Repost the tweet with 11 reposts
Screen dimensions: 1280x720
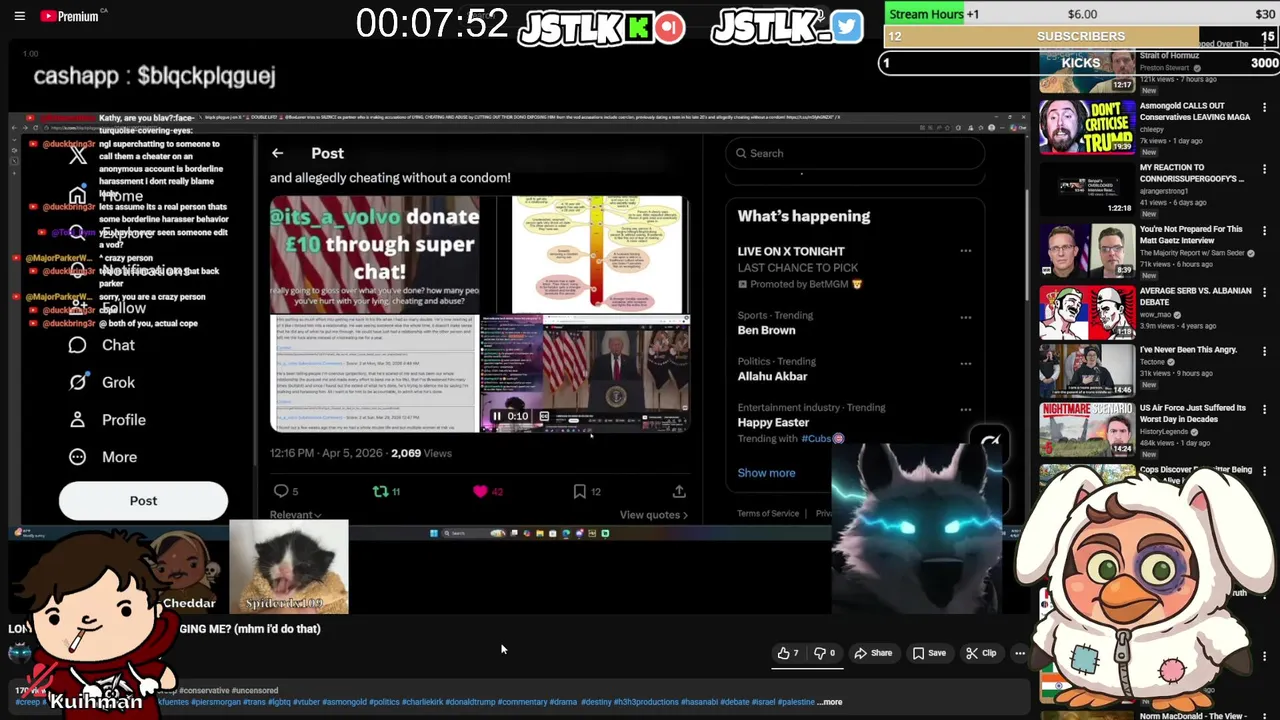tap(380, 491)
